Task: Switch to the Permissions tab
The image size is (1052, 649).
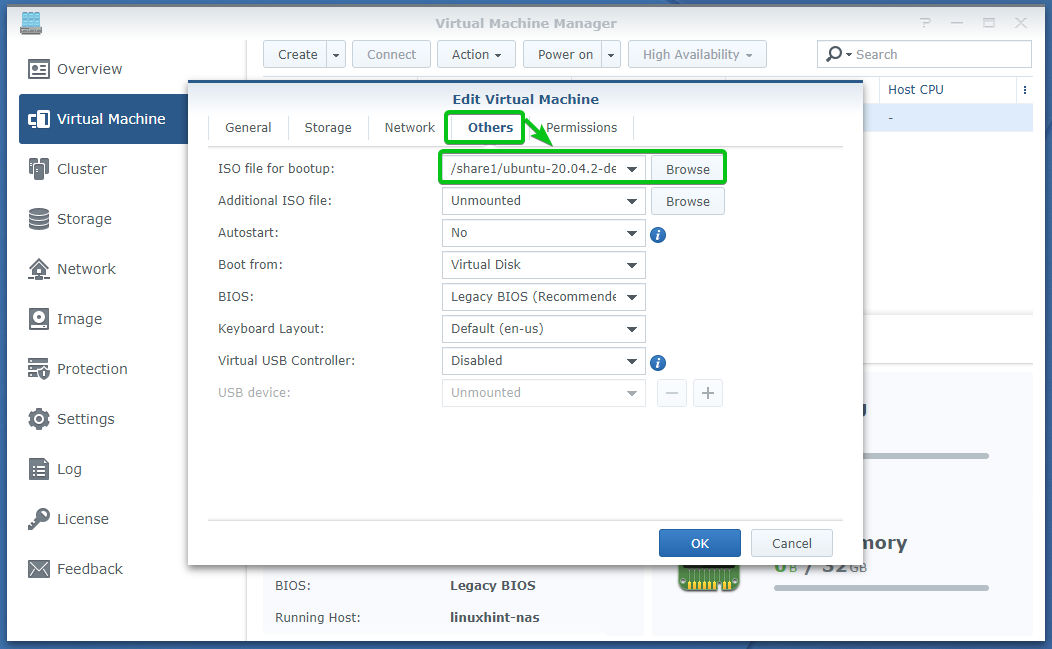Action: click(582, 128)
